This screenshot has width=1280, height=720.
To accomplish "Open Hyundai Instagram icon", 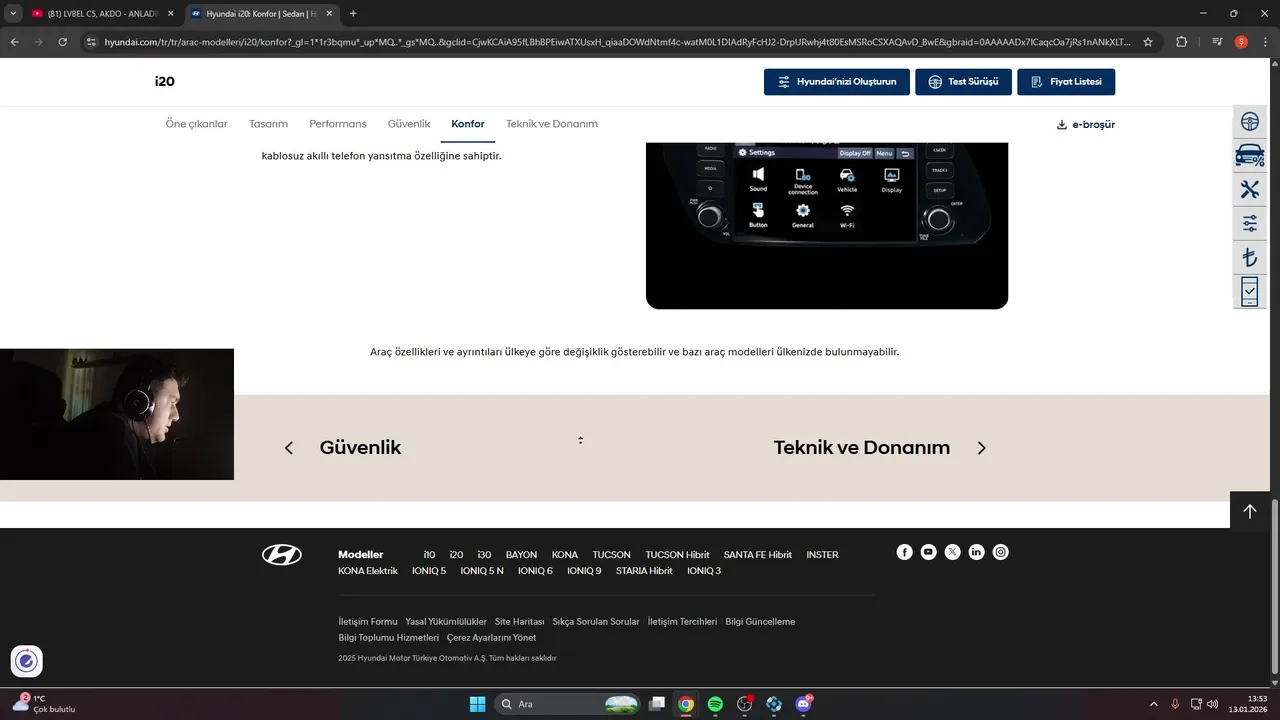I will click(x=1000, y=552).
